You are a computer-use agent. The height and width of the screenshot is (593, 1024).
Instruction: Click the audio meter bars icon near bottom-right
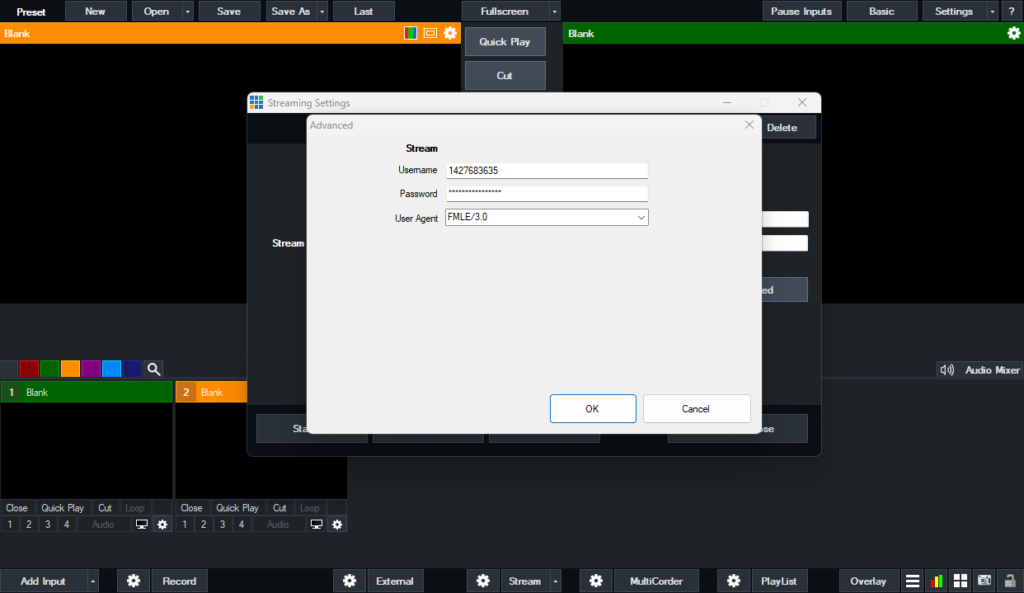coord(935,580)
